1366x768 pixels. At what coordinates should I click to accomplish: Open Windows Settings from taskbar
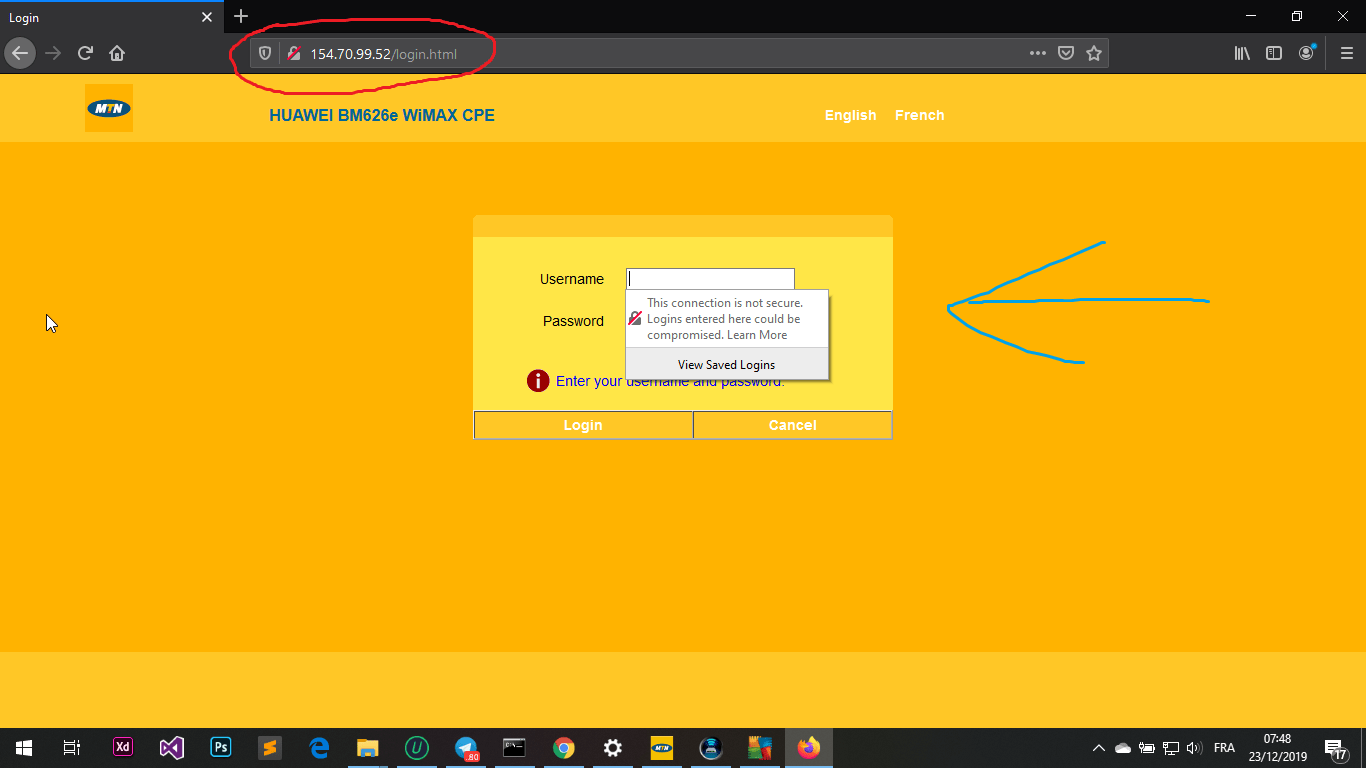[x=613, y=748]
